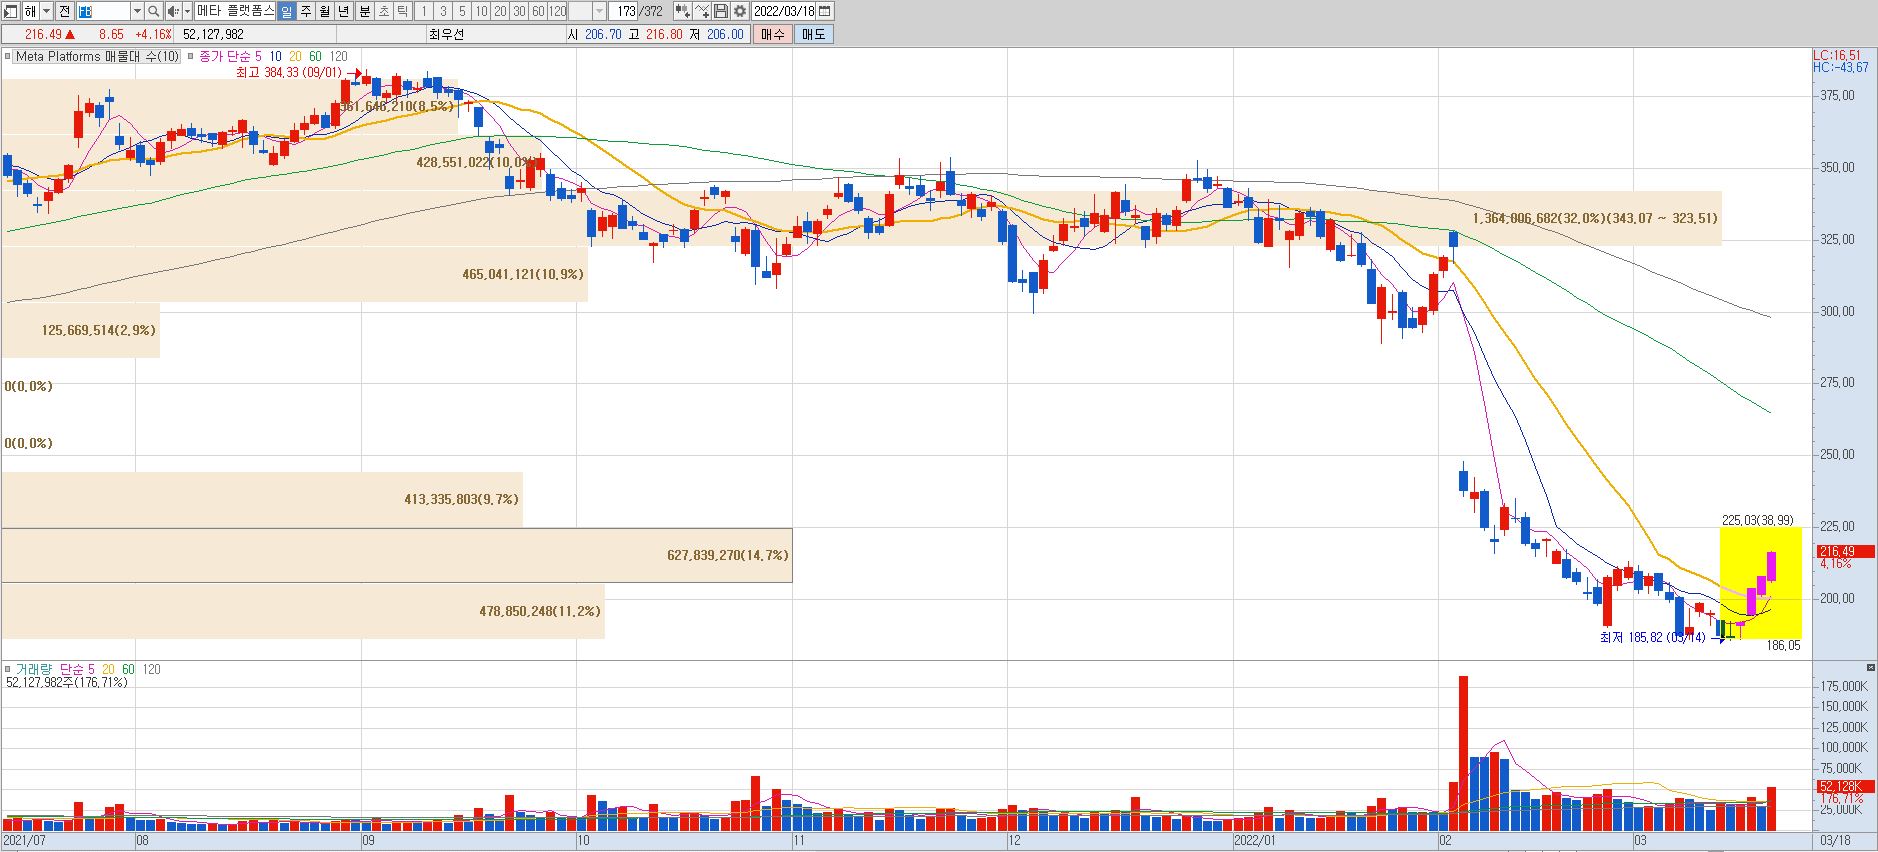Select the 1 interval button

point(424,11)
